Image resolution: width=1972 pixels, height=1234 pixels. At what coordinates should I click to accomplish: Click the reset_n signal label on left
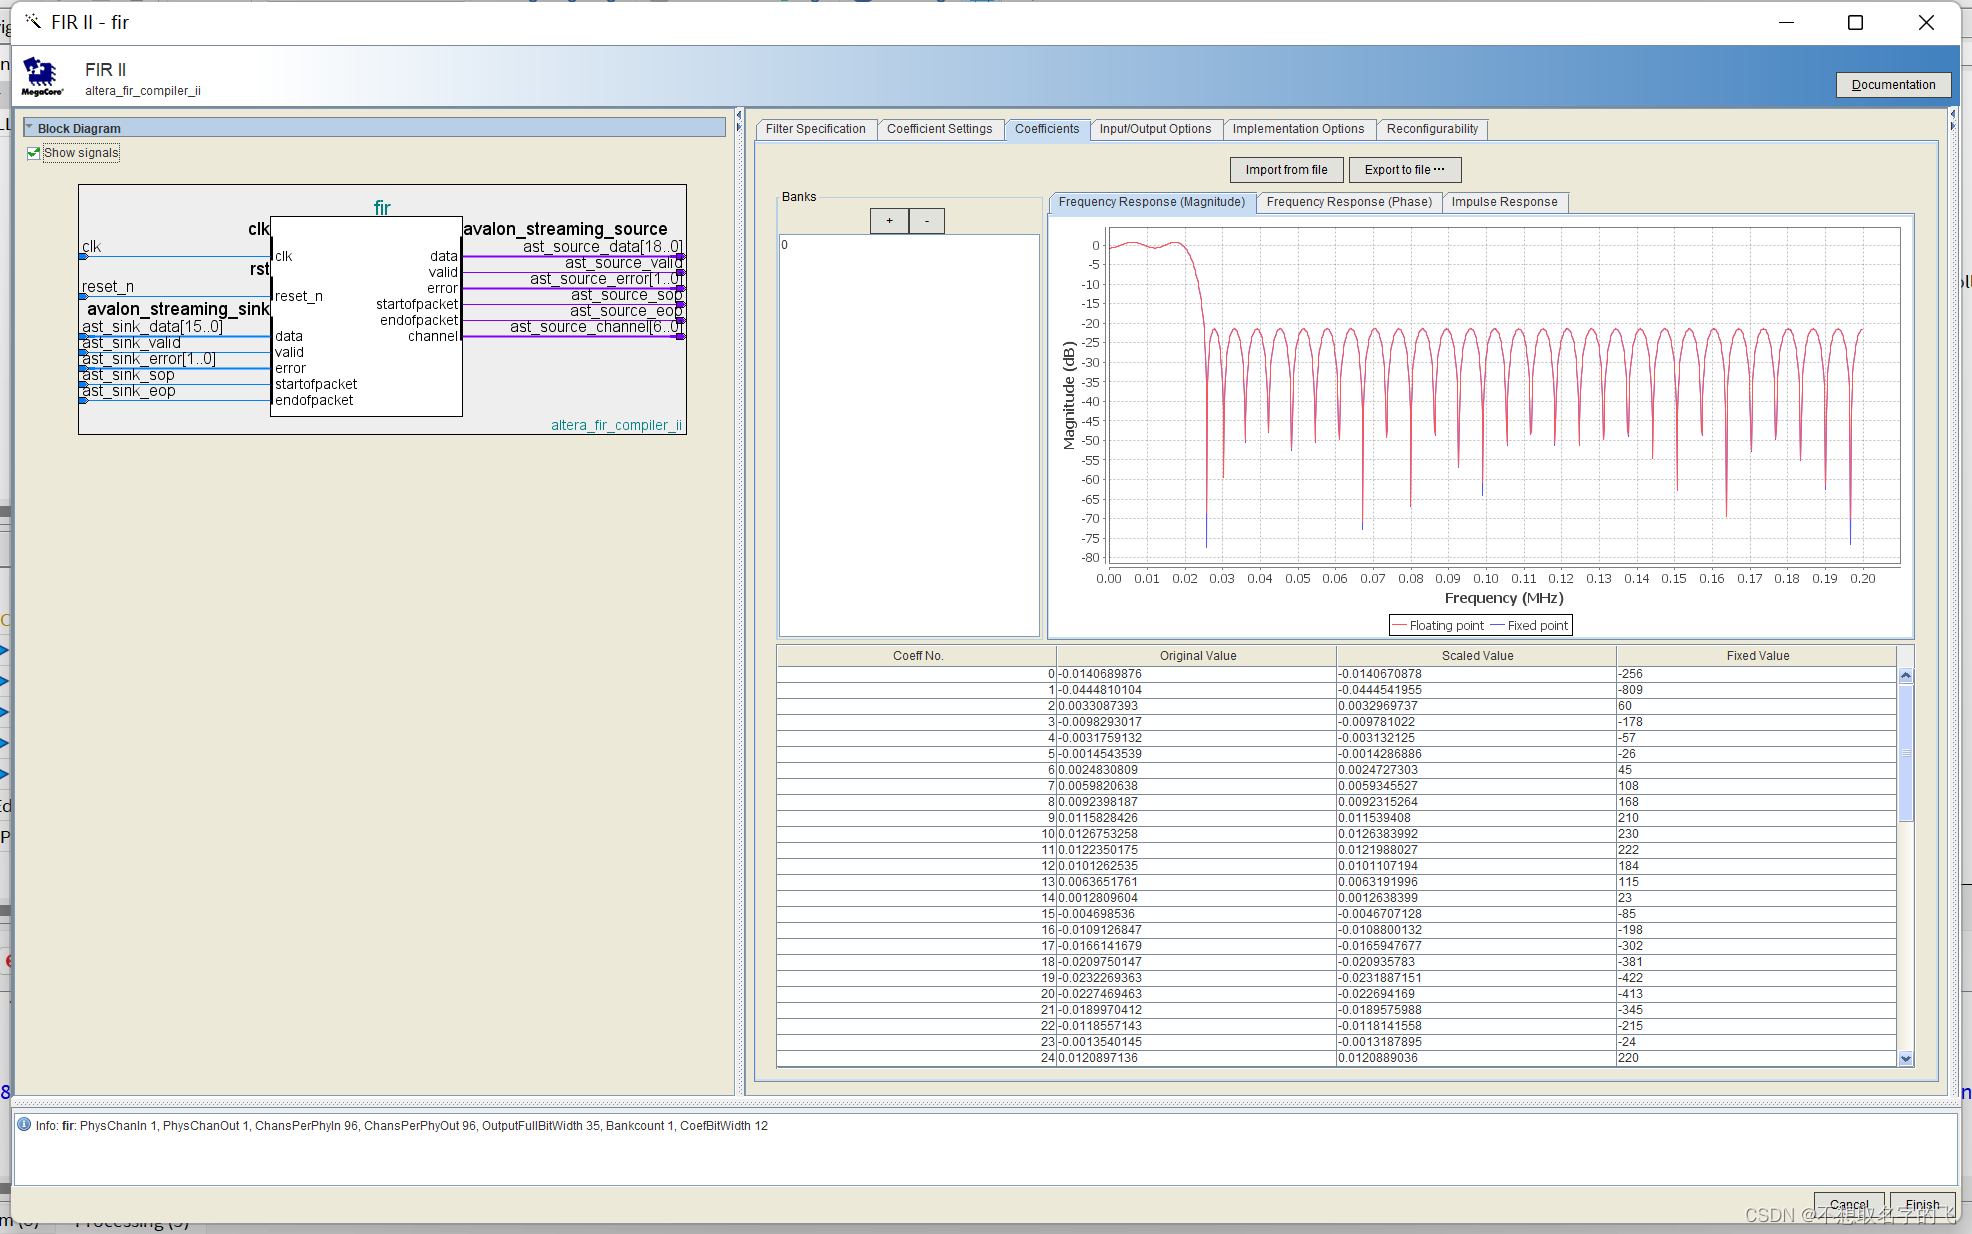(x=108, y=287)
